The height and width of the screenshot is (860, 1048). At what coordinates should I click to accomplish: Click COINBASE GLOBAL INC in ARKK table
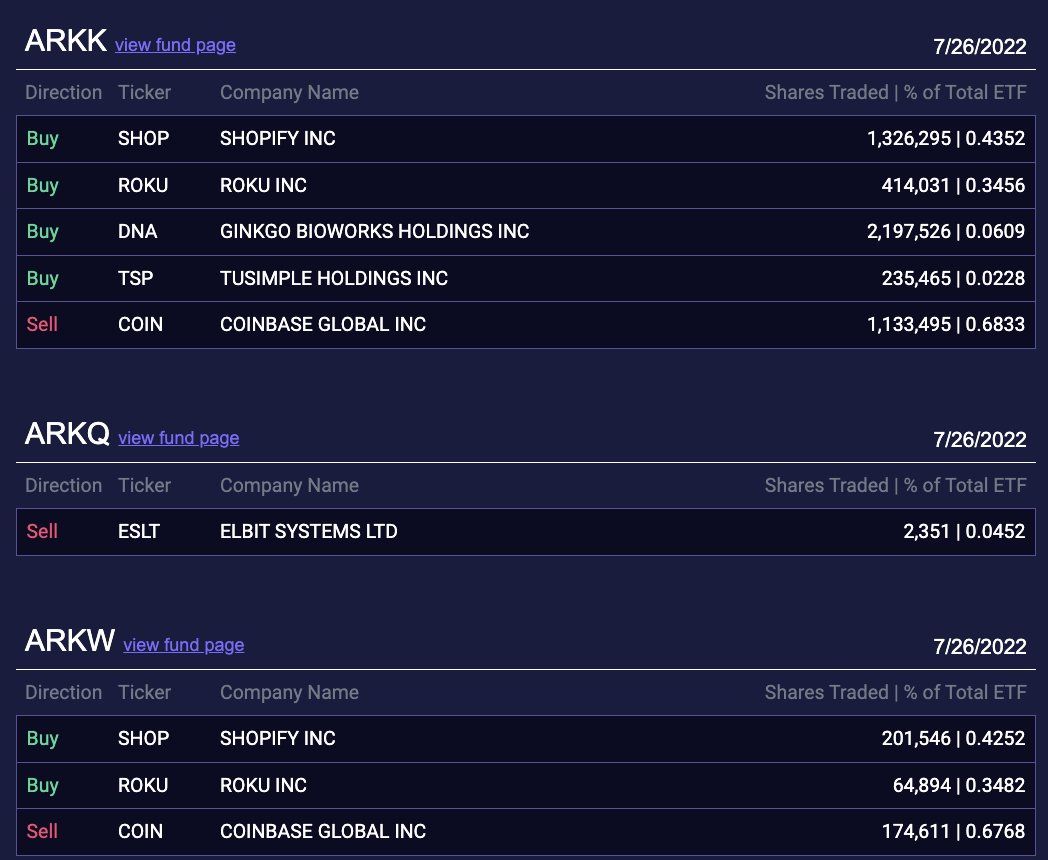click(x=322, y=324)
